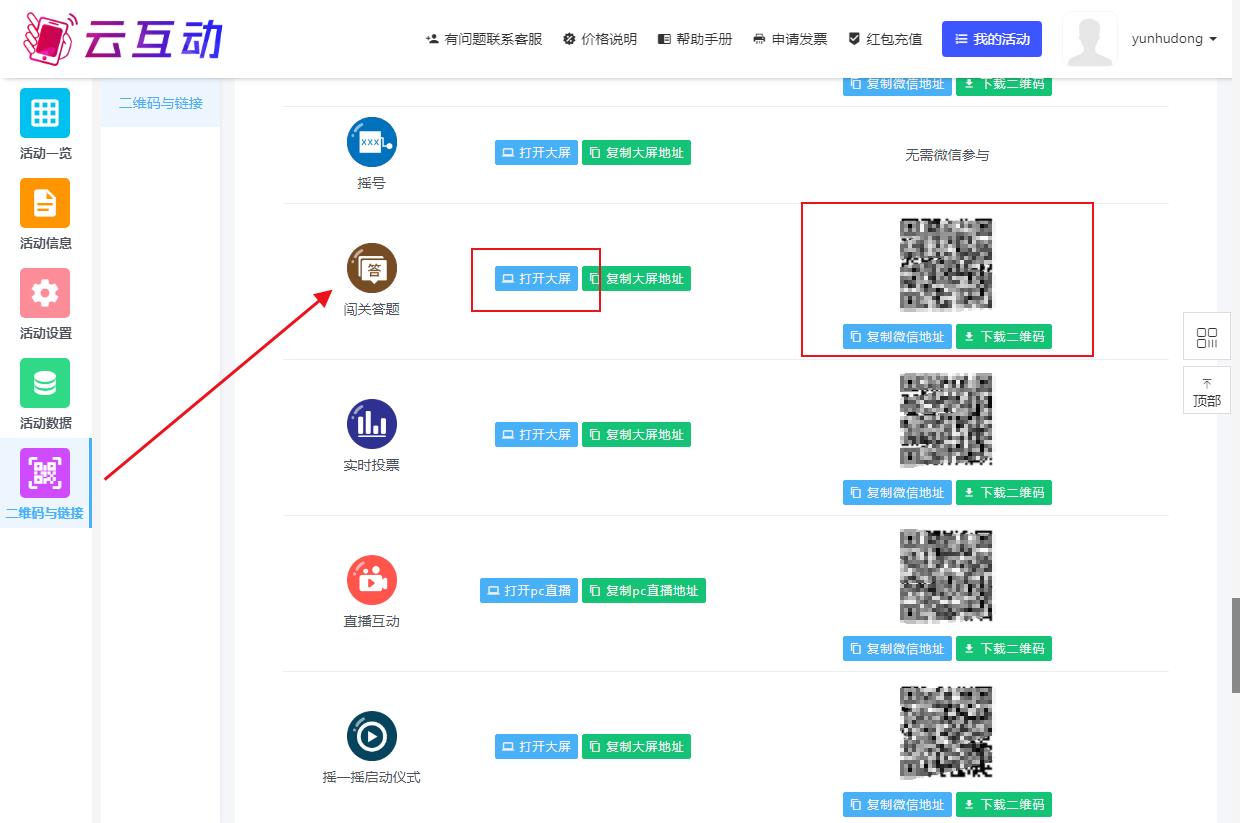The image size is (1240, 823).
Task: Open 帮助手册 in the header
Action: [695, 39]
